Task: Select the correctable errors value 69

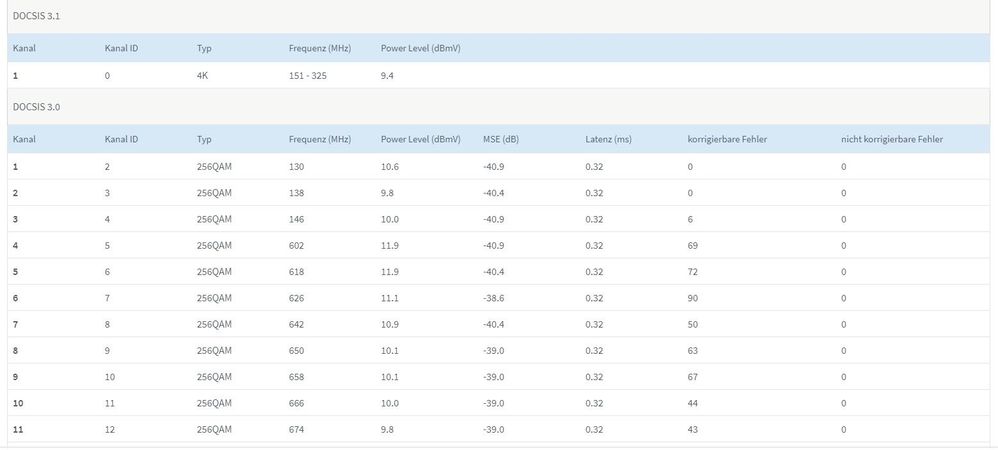Action: coord(693,245)
